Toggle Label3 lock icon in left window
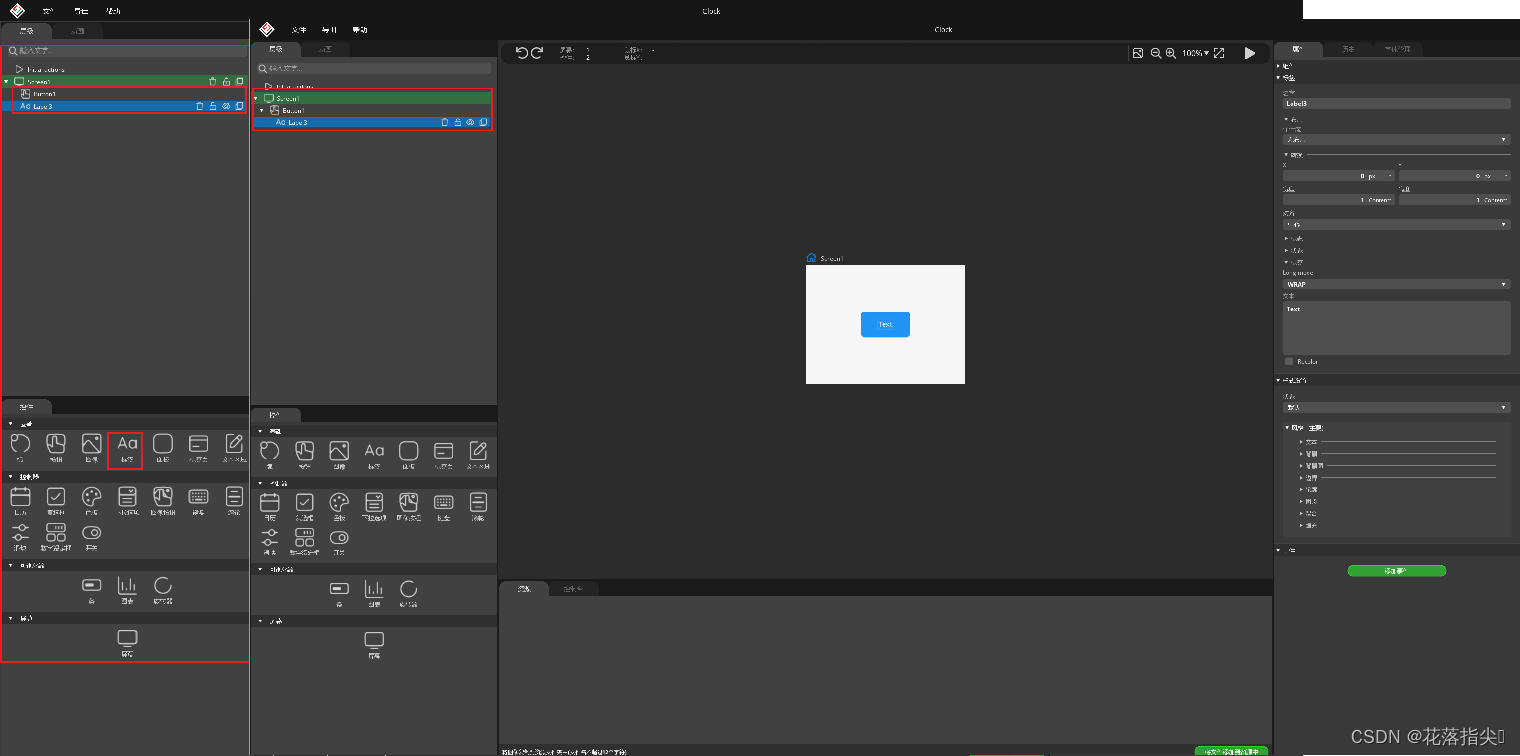The width and height of the screenshot is (1520, 756). tap(213, 105)
